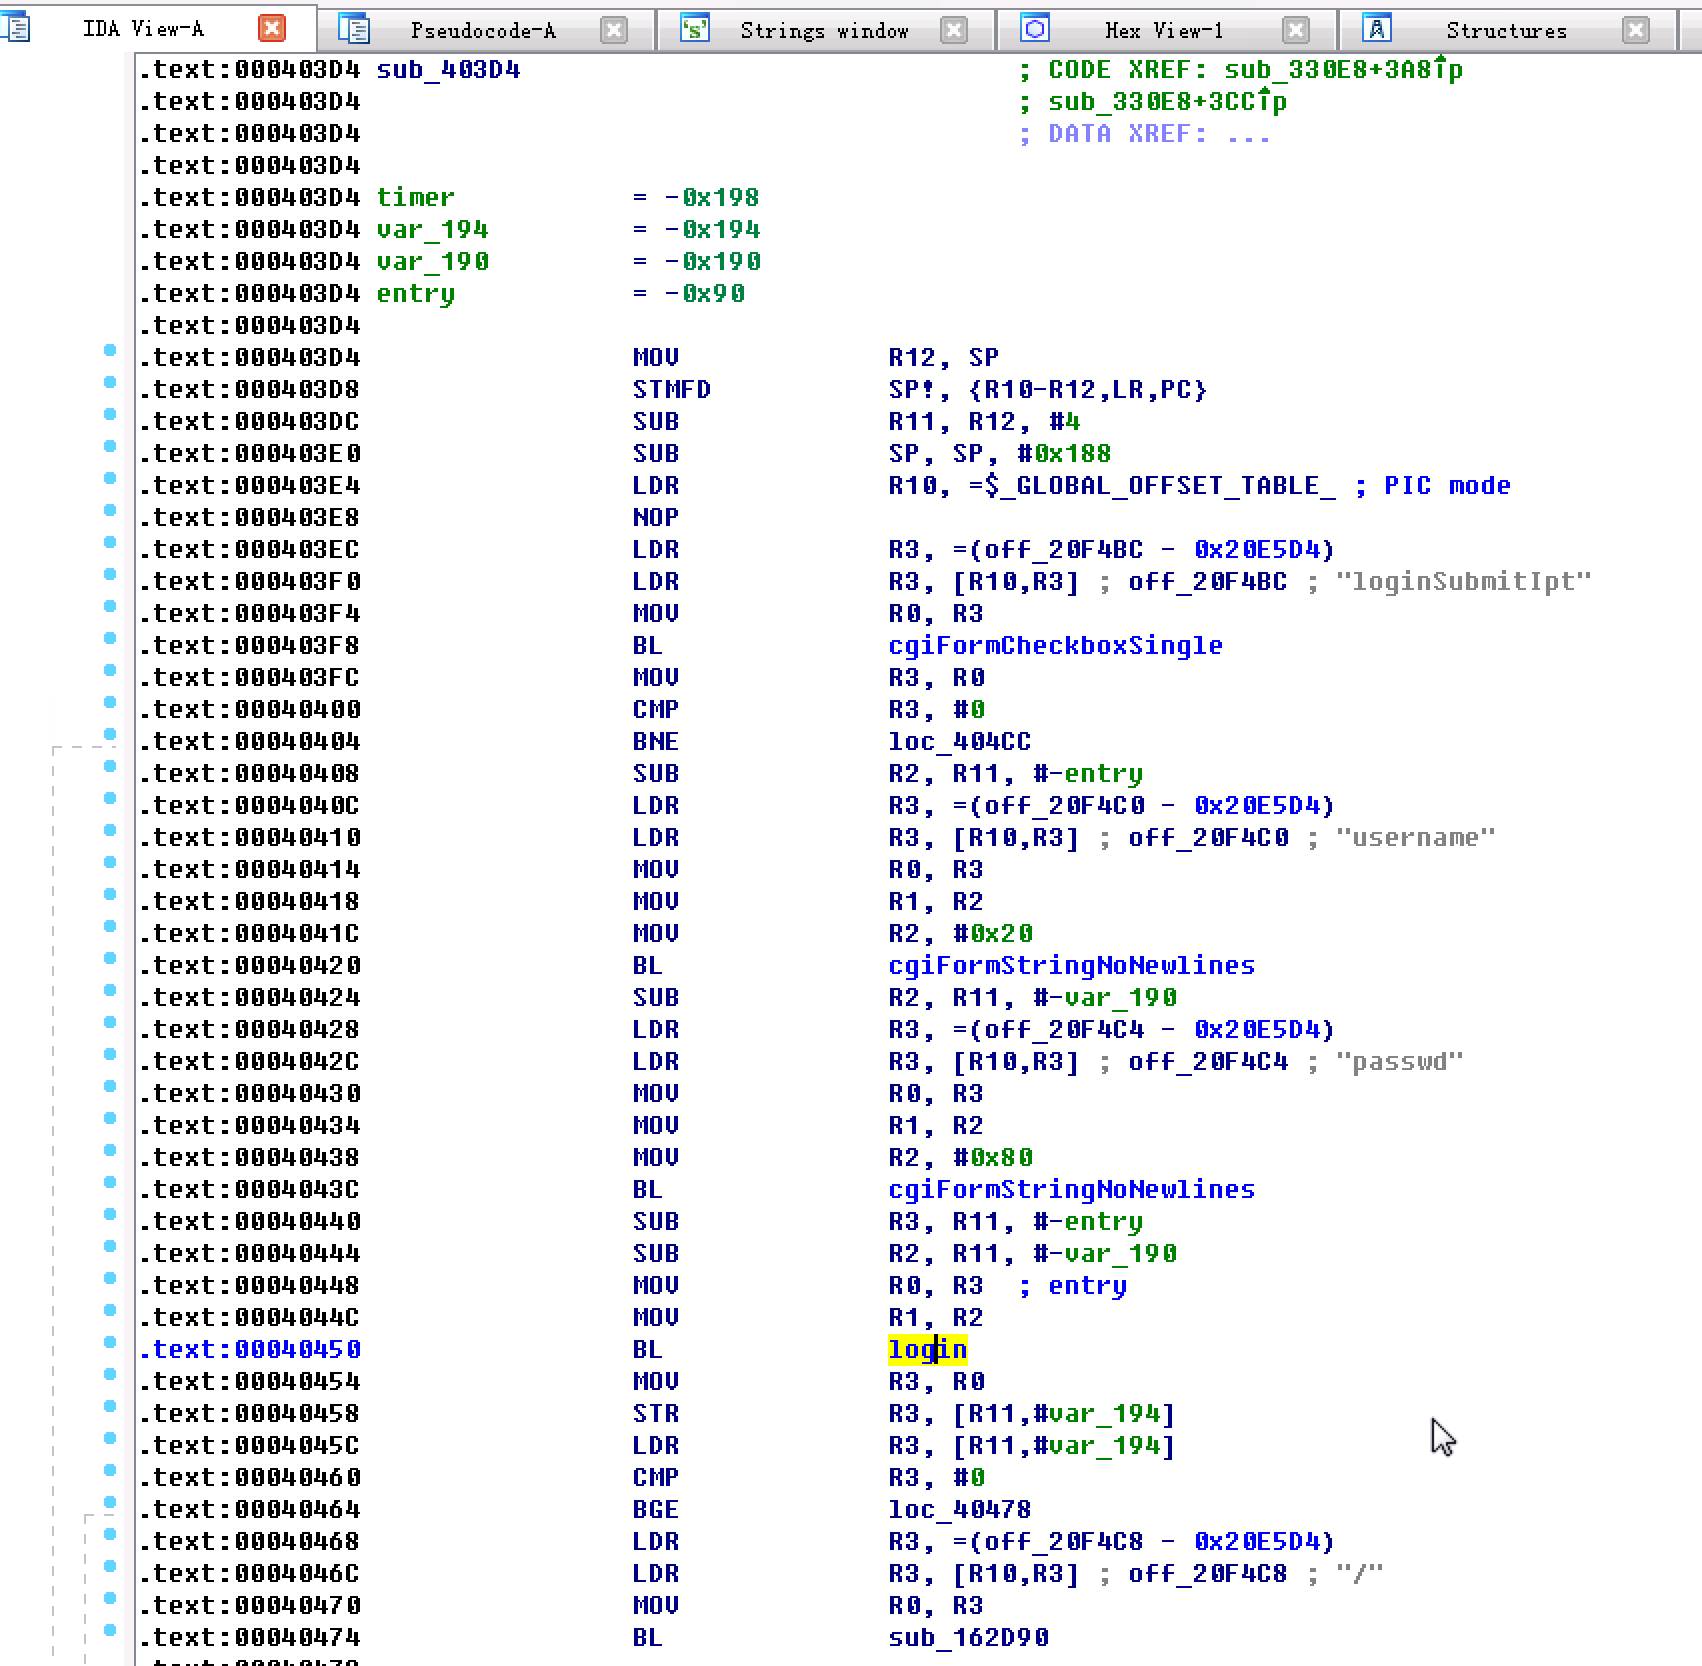Toggle breakpoint dot at address 00040420
Image resolution: width=1702 pixels, height=1666 pixels.
110,958
